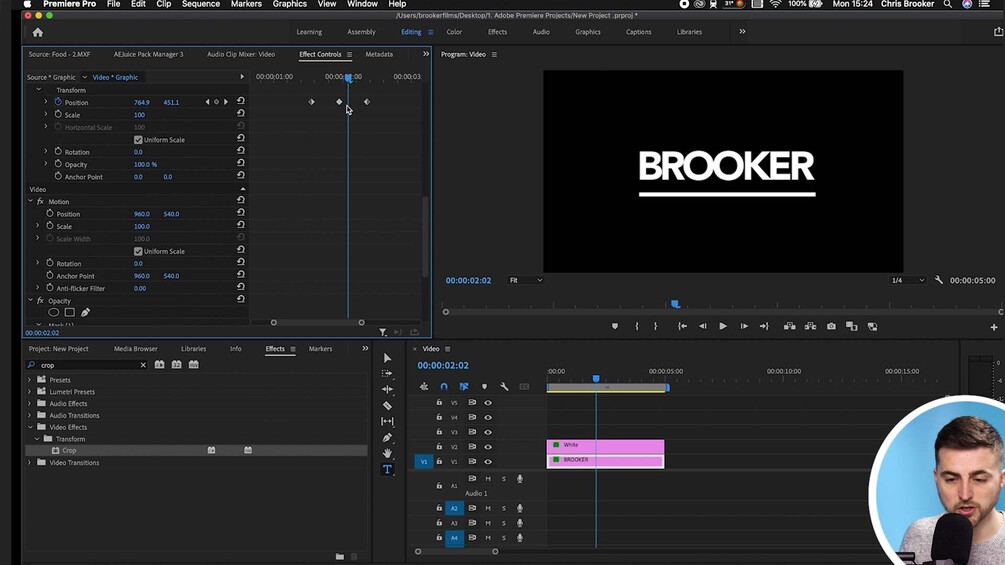Image resolution: width=1005 pixels, height=565 pixels.
Task: Expand Presets folder in Effects
Action: pos(29,380)
